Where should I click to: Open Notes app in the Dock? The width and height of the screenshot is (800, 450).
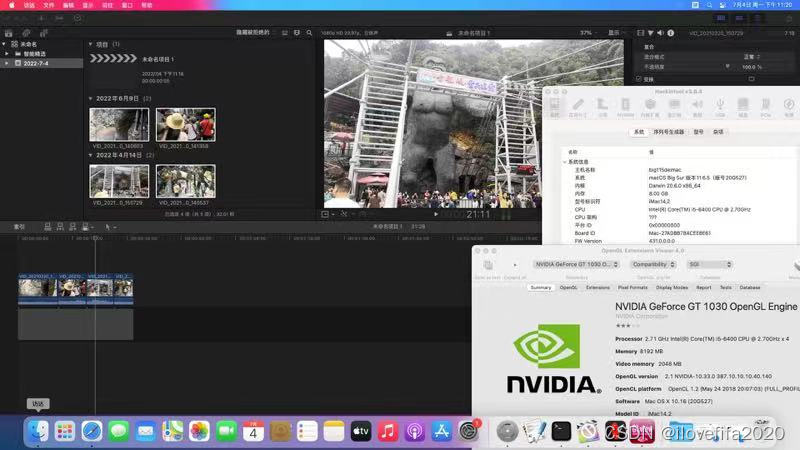click(x=334, y=432)
